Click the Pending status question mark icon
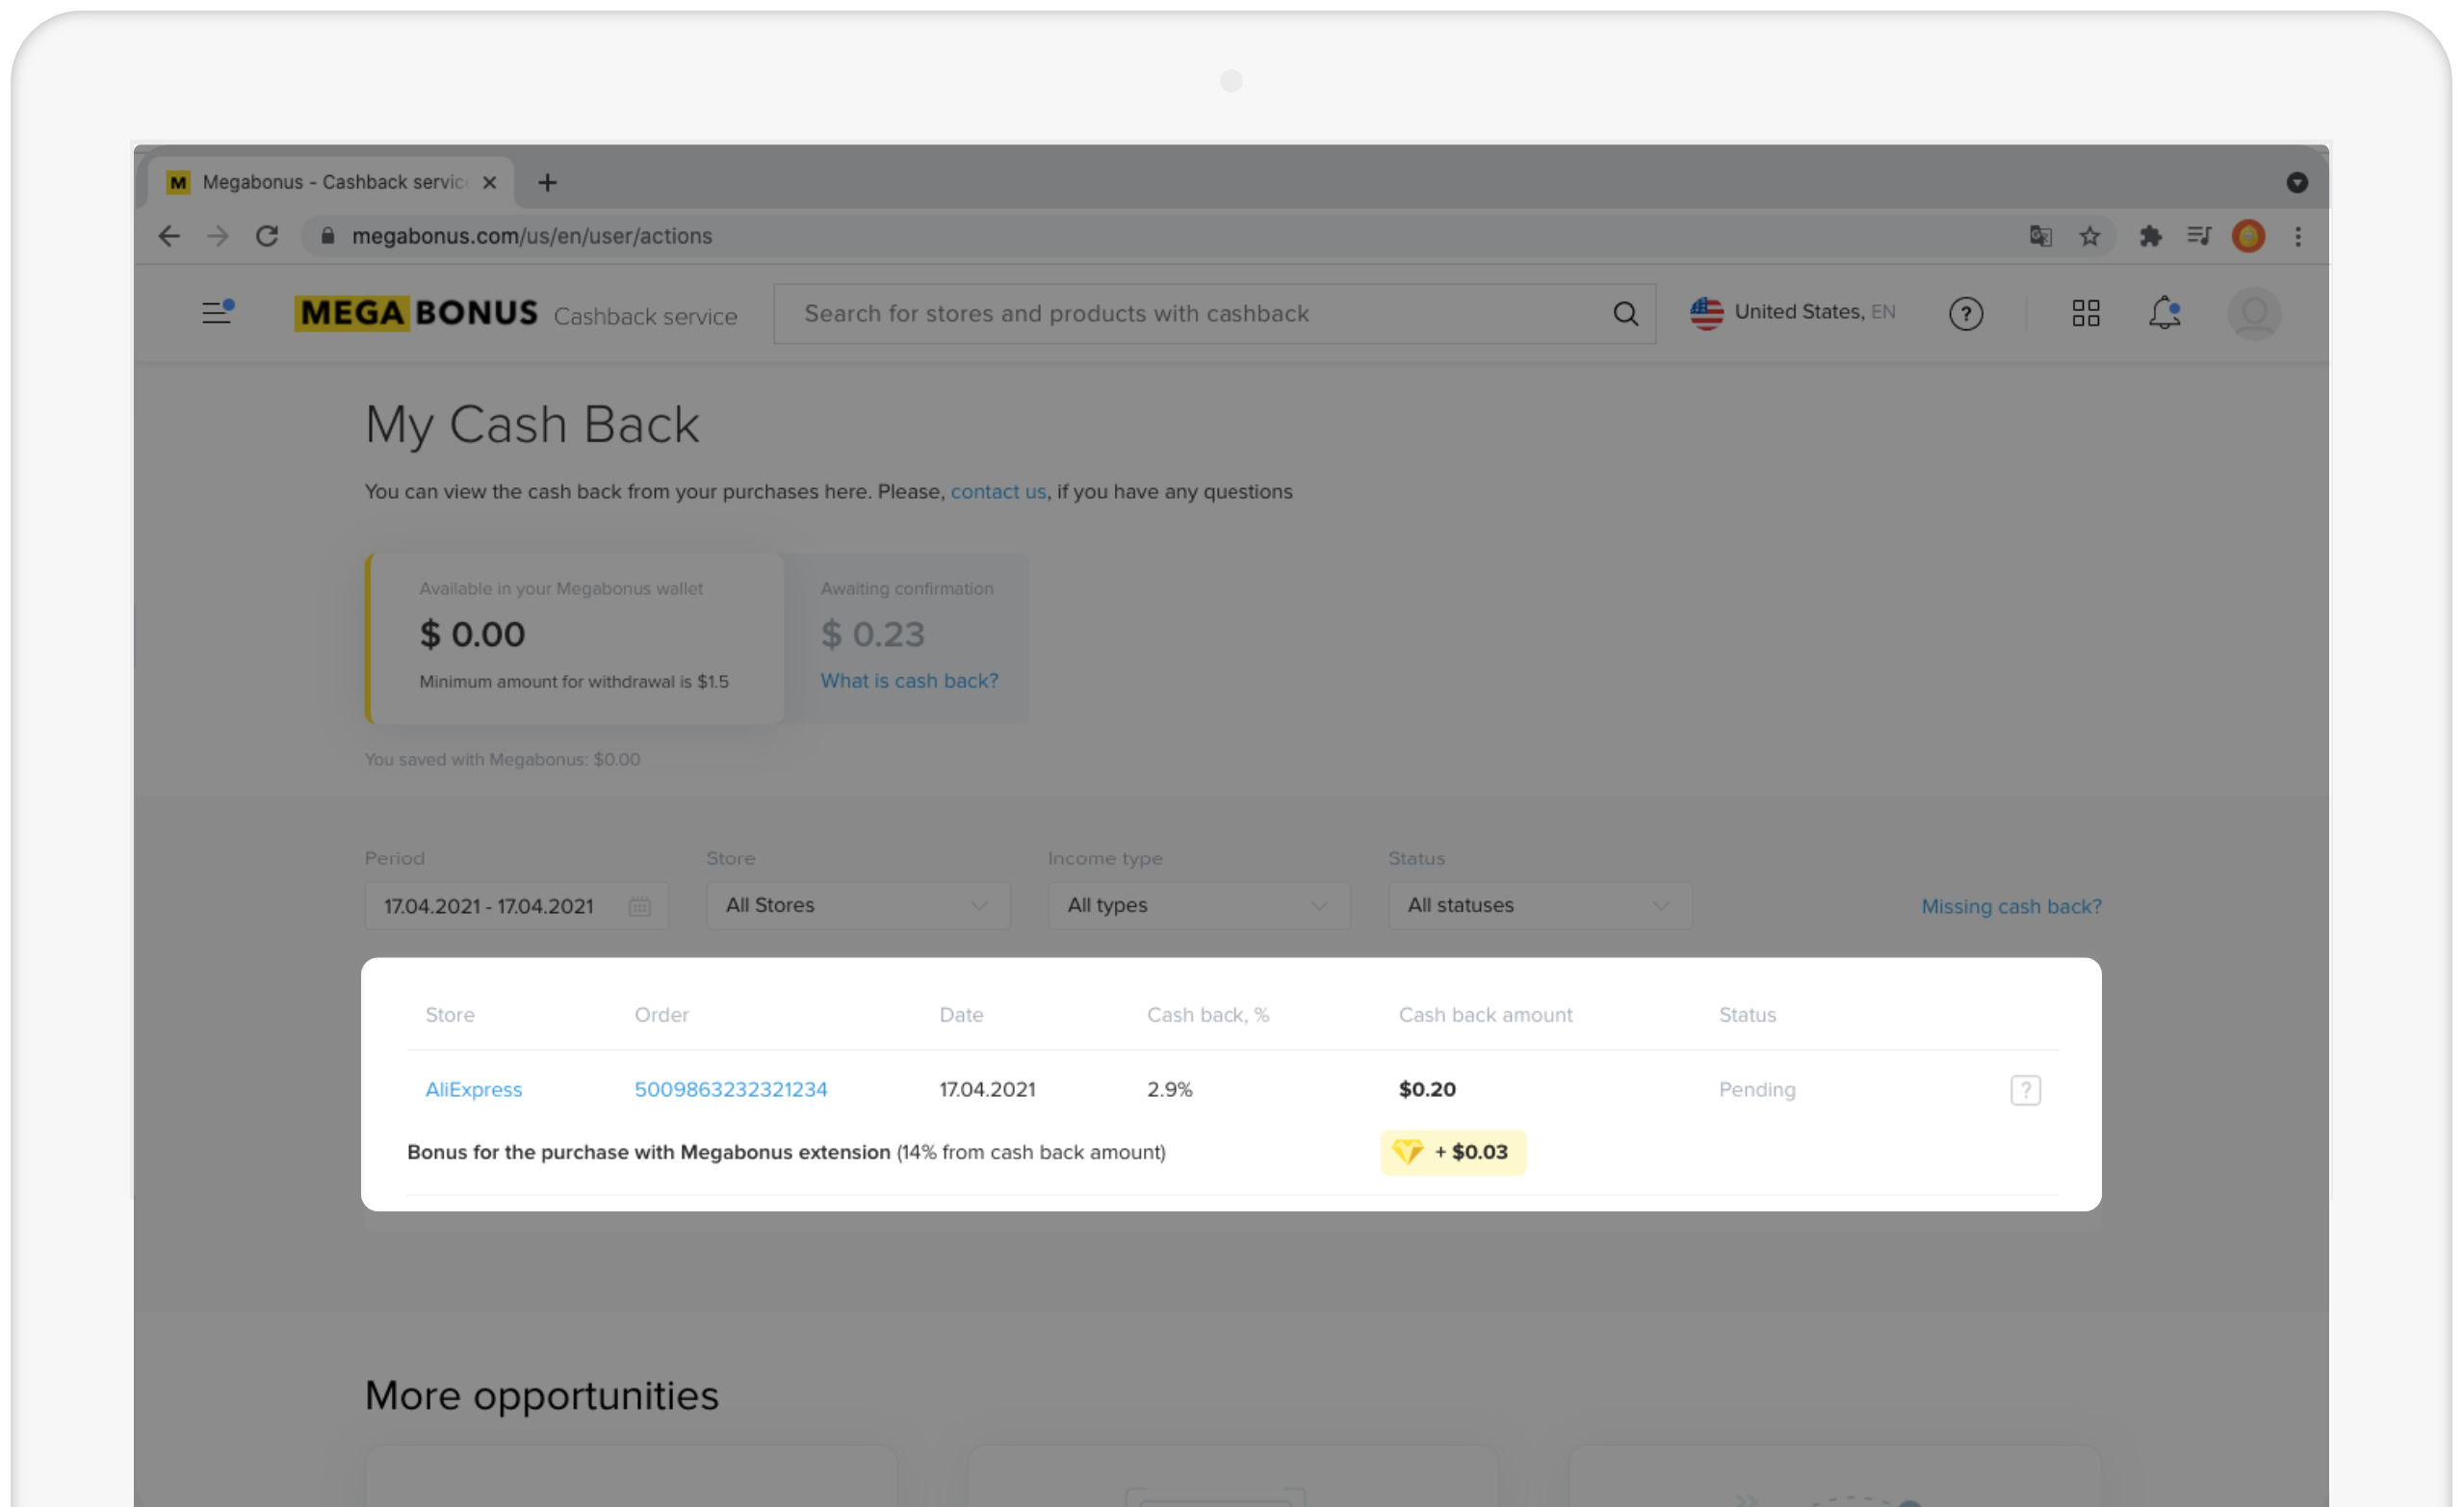The width and height of the screenshot is (2464, 1507). tap(2025, 1090)
